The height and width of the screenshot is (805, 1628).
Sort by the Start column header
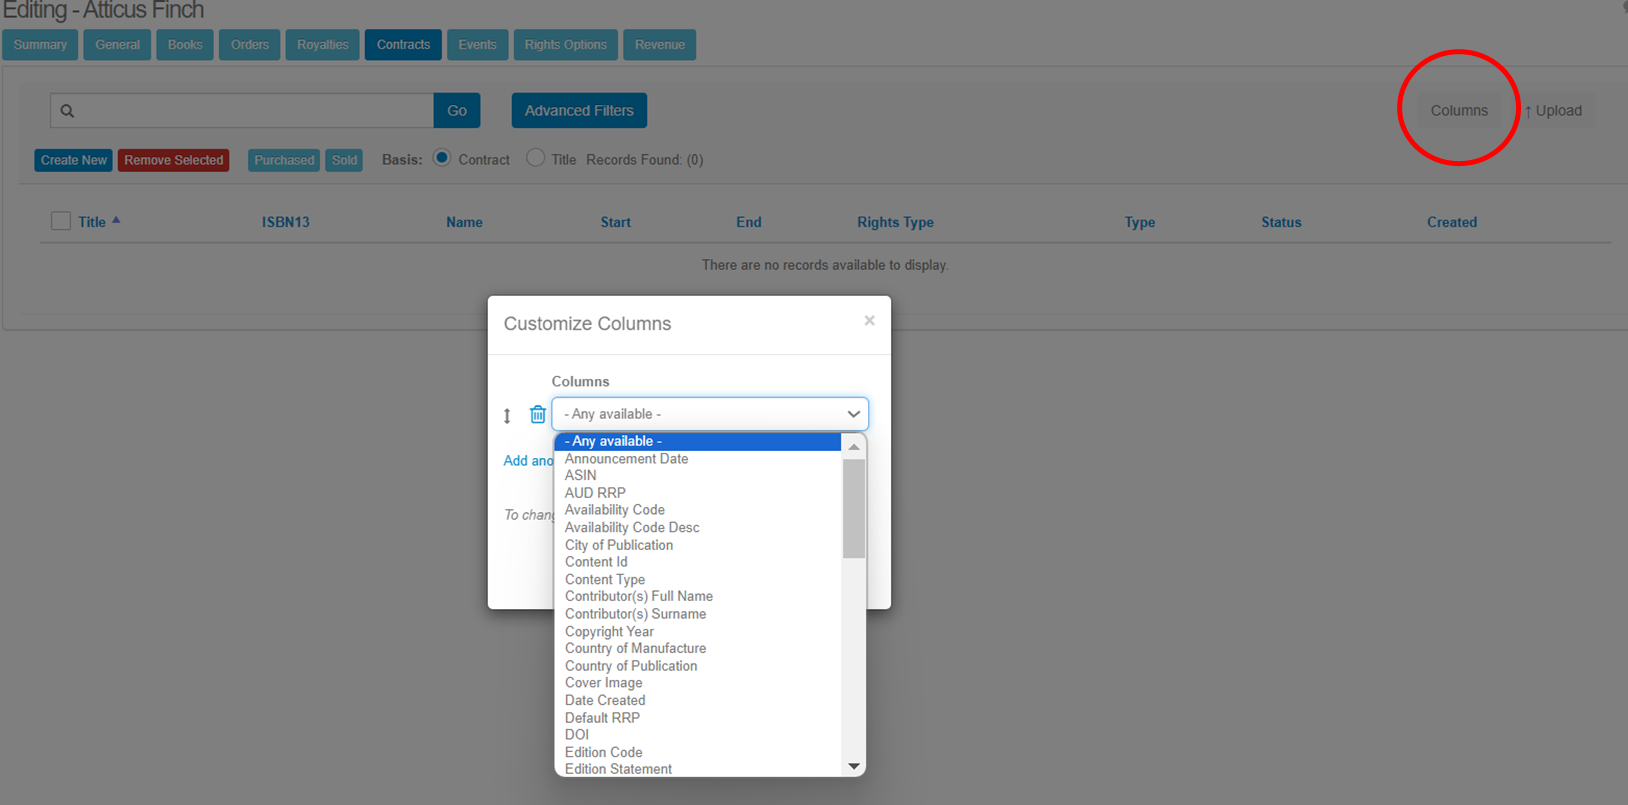coord(615,222)
